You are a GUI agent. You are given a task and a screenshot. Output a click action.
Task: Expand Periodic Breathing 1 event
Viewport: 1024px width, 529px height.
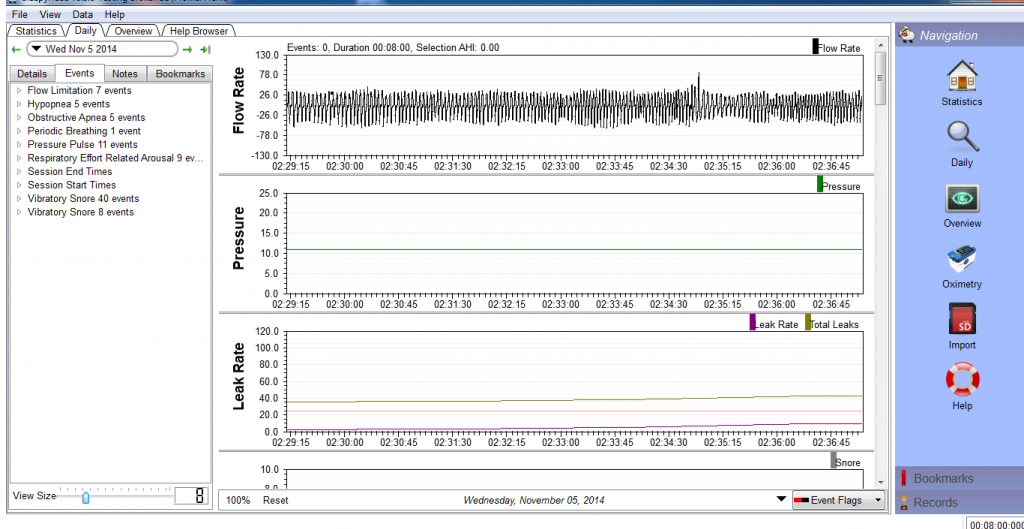(19, 131)
